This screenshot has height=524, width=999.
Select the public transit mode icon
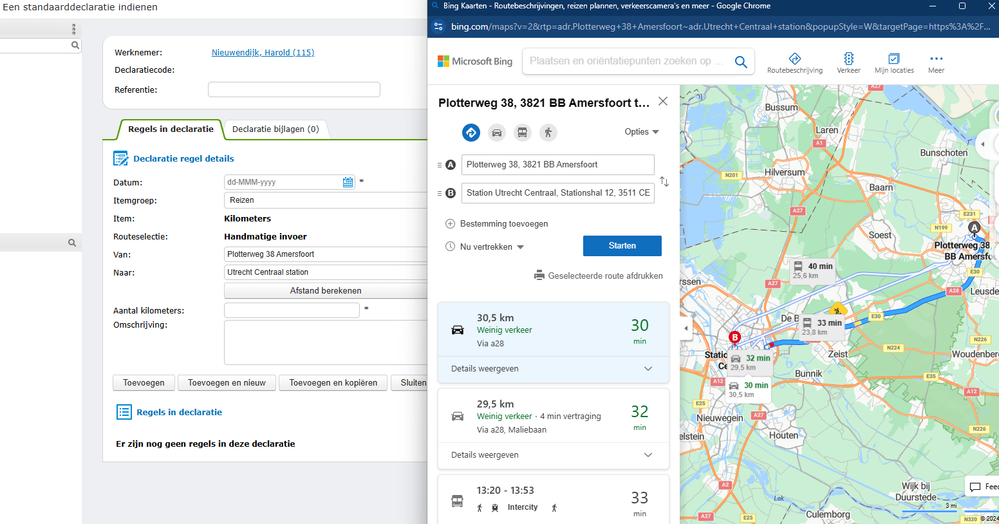(x=522, y=132)
